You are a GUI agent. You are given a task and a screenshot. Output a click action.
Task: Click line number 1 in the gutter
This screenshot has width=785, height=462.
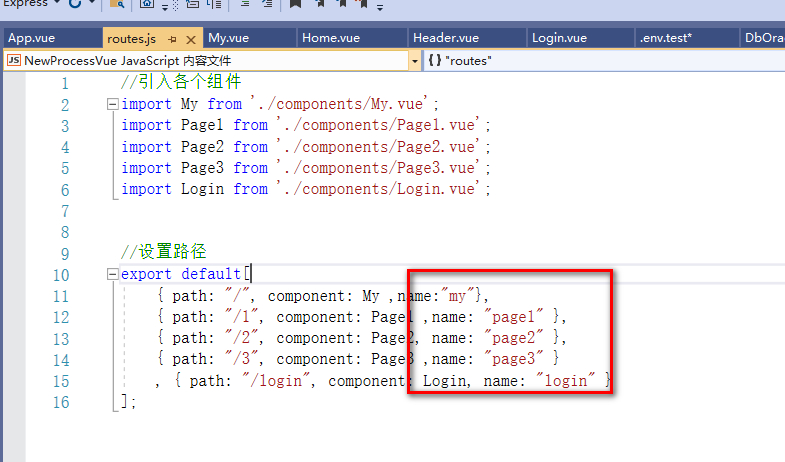[x=65, y=83]
